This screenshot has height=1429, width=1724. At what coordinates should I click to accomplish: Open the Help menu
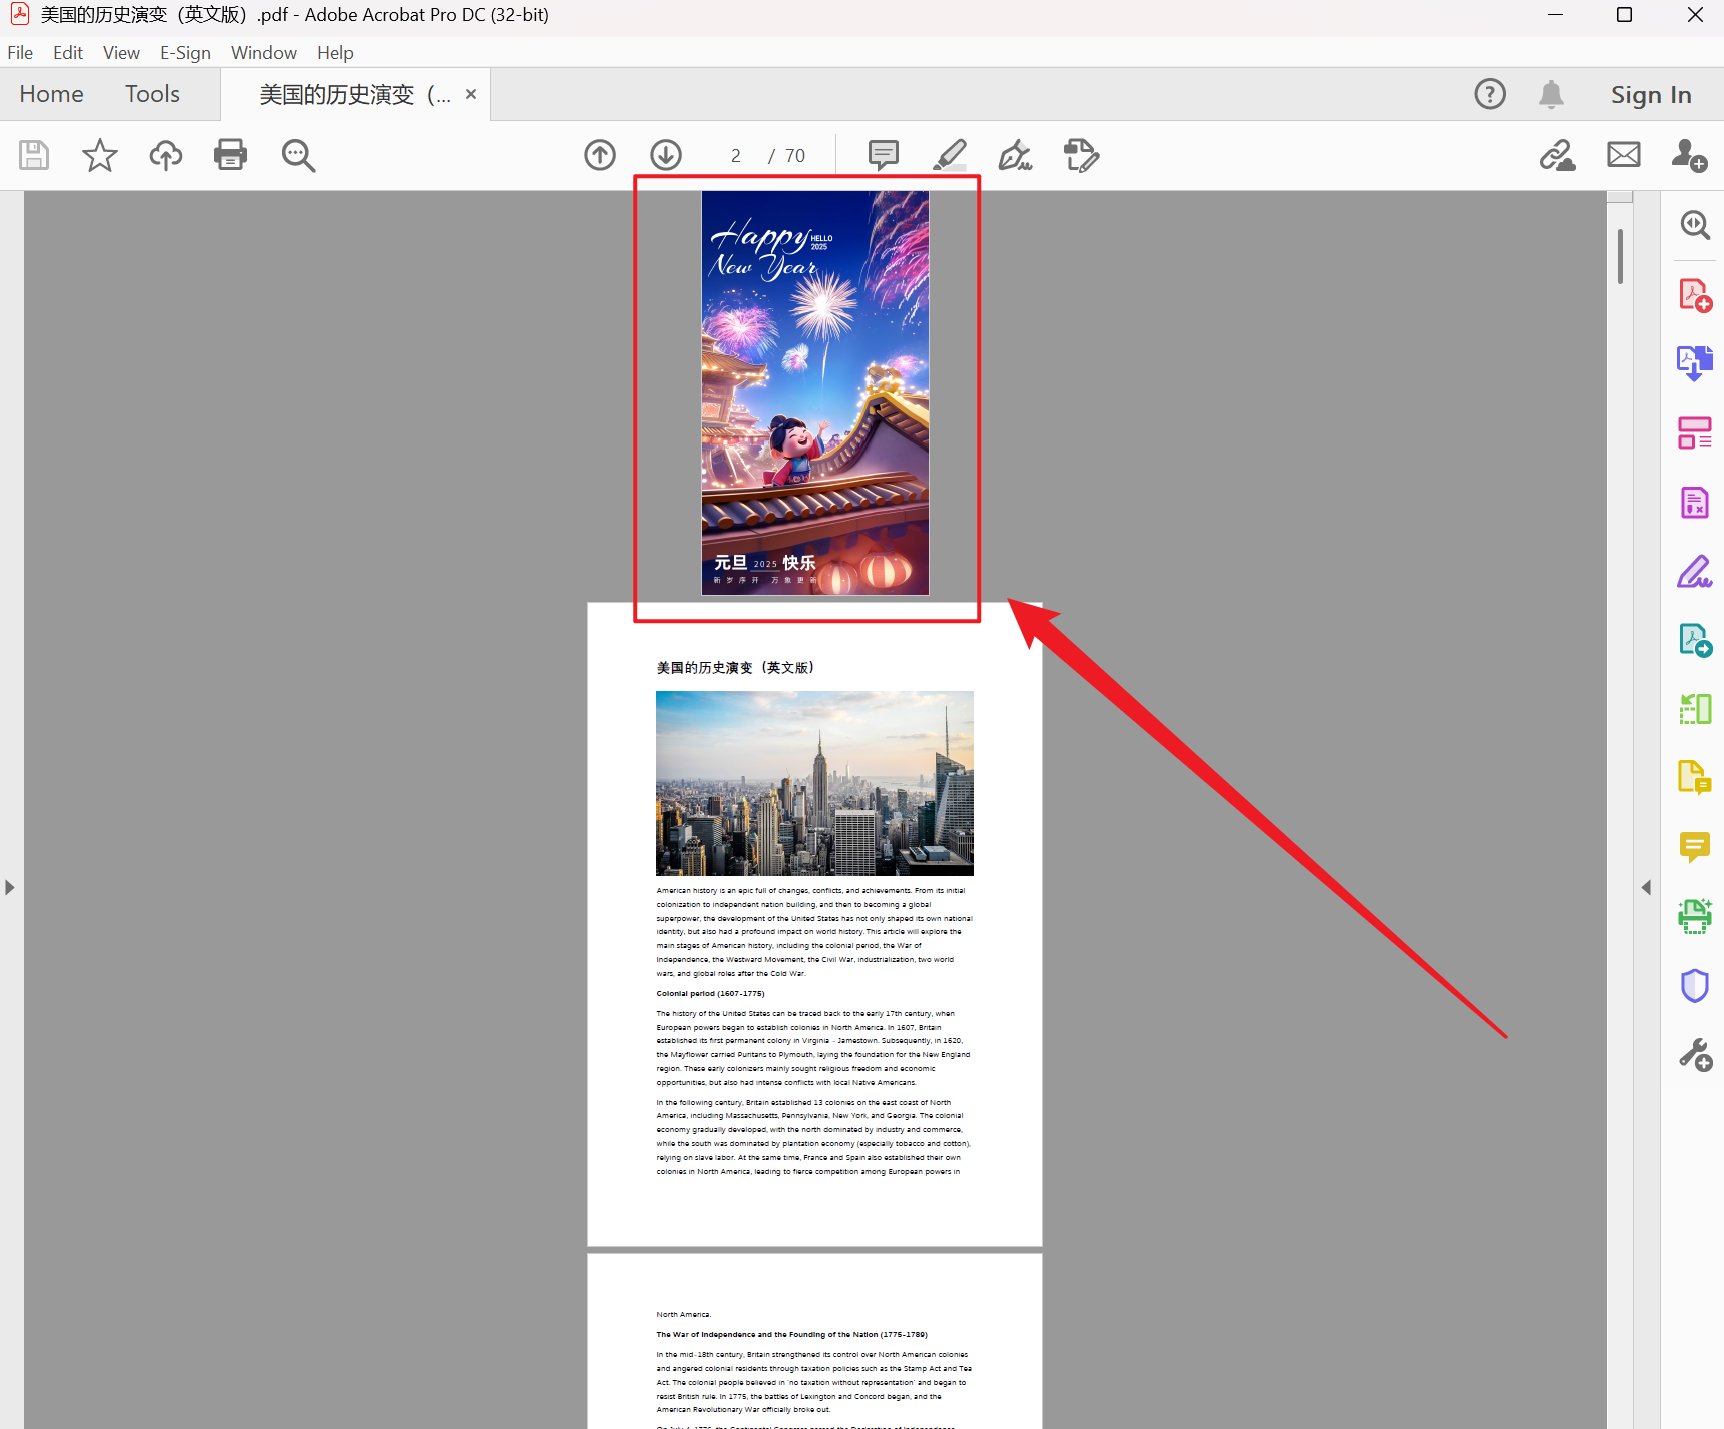coord(335,52)
